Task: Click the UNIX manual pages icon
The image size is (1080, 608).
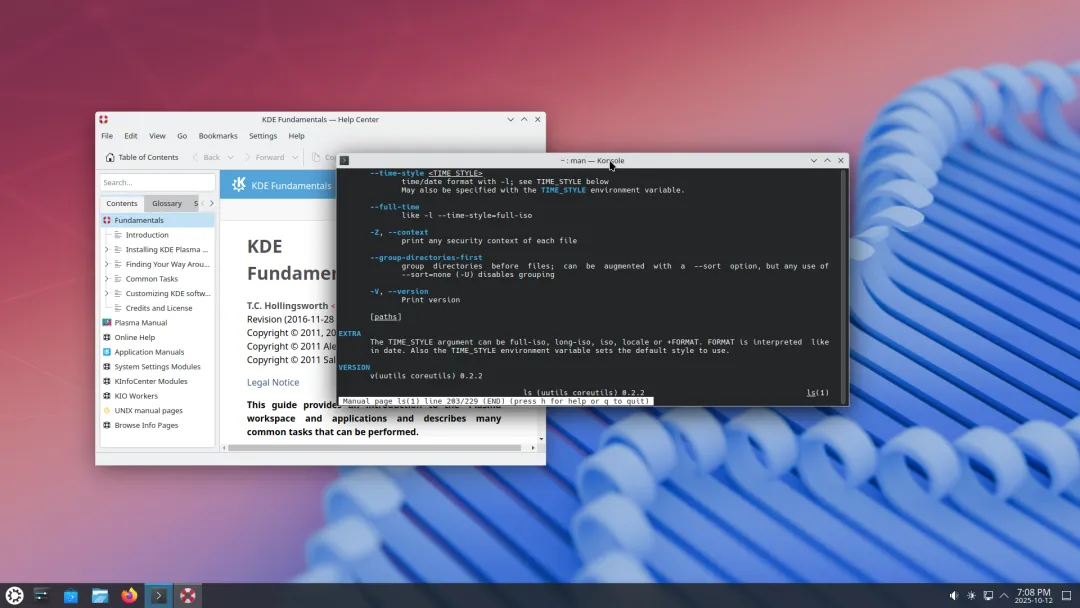Action: click(107, 410)
